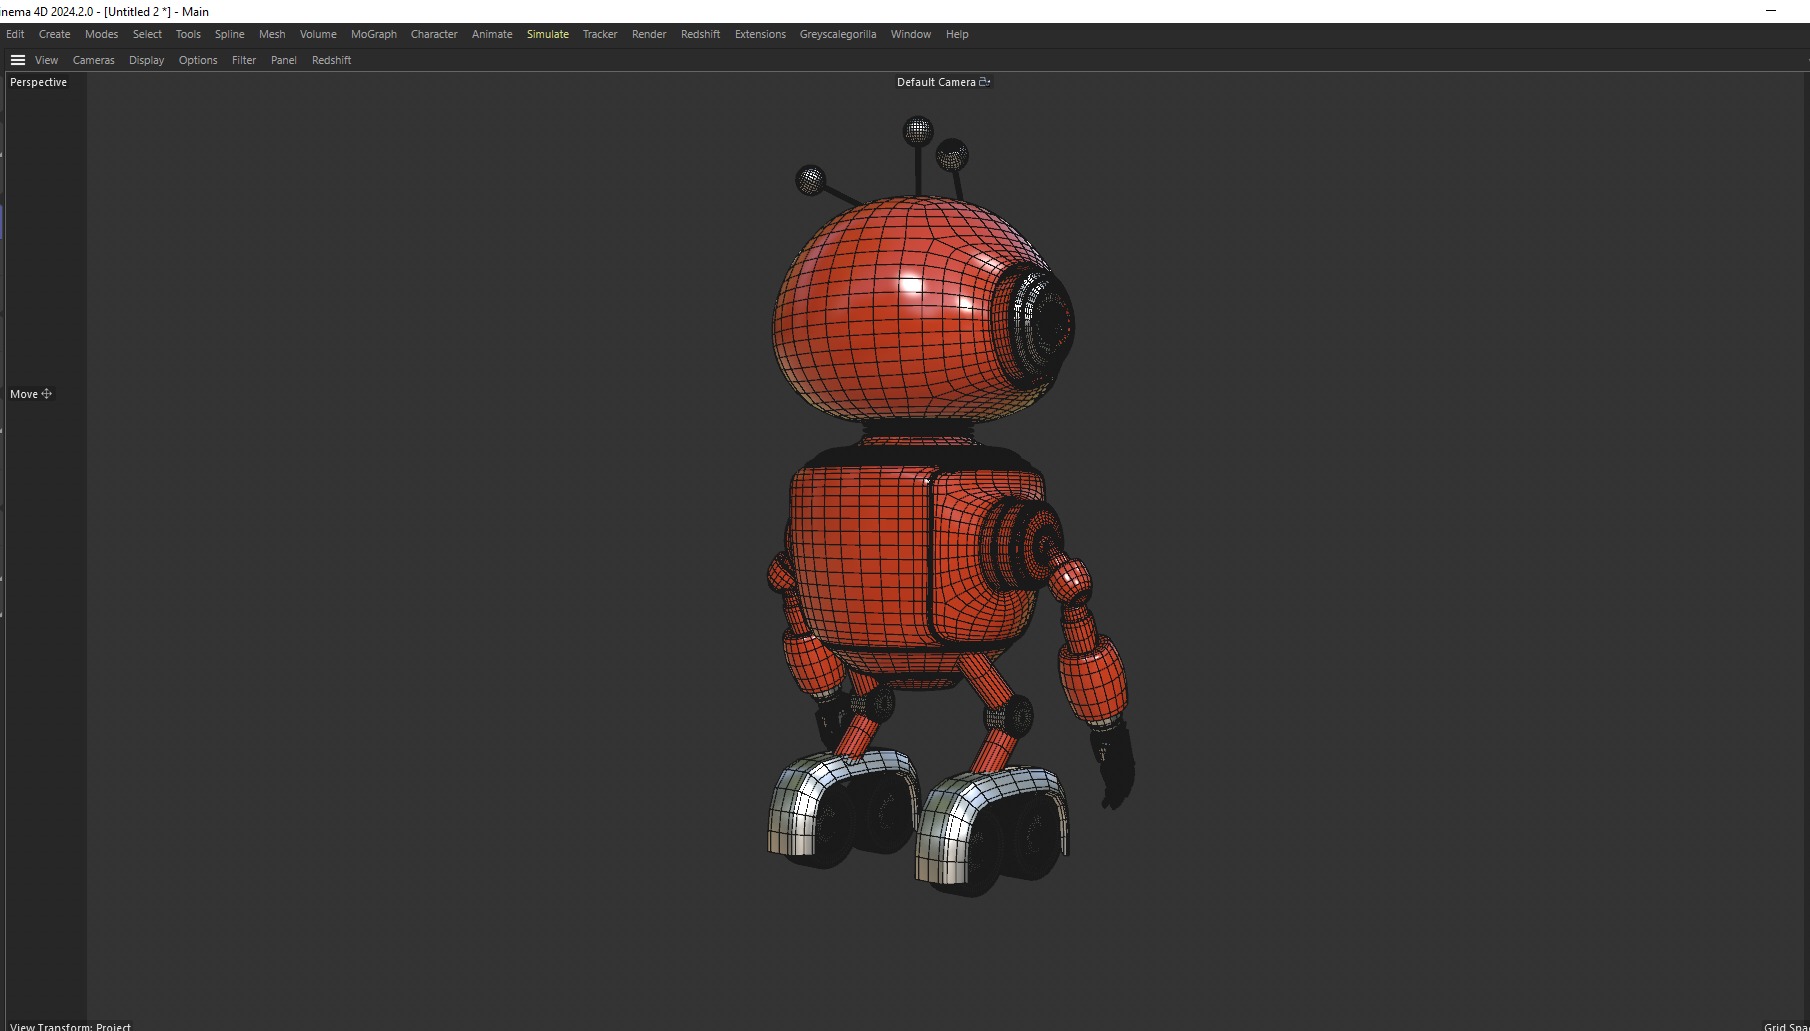
Task: Open the viewport Cameras menu
Action: (x=94, y=60)
